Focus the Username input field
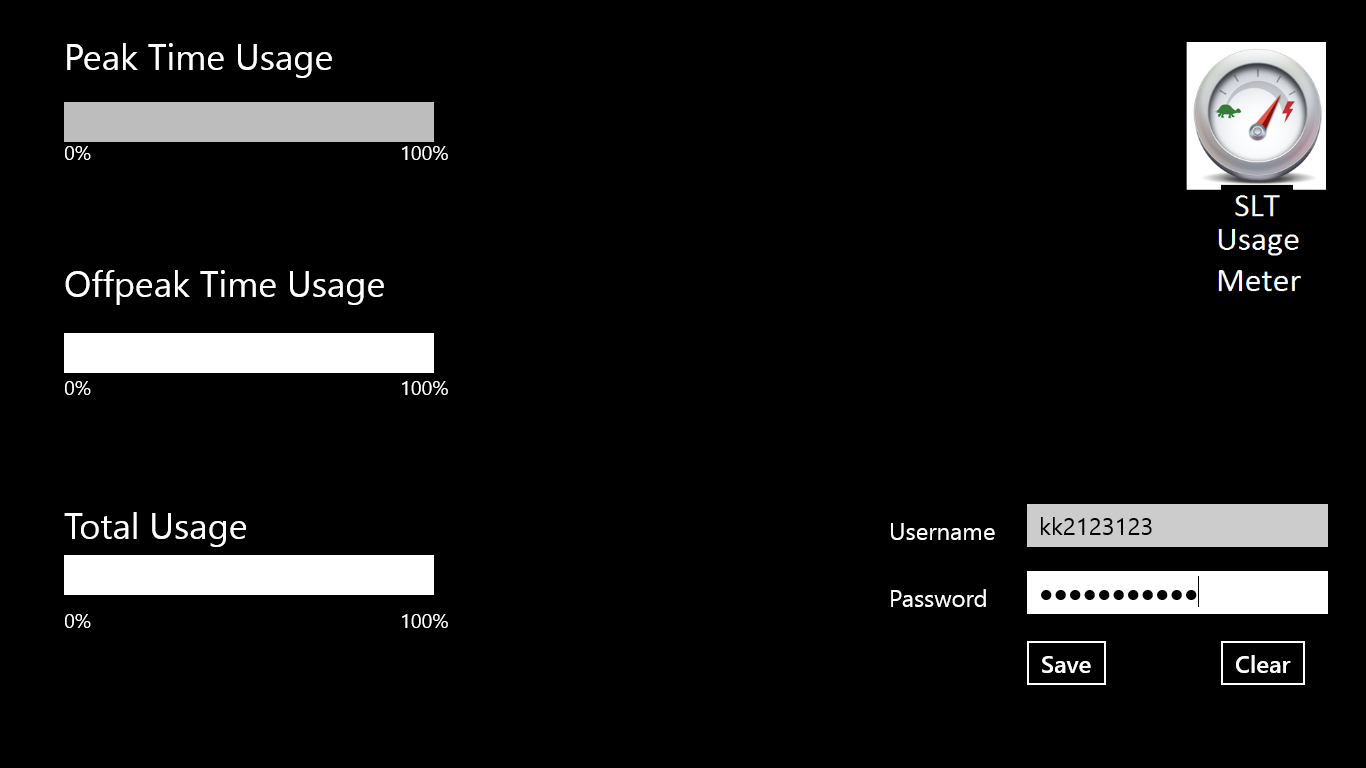 click(1177, 526)
